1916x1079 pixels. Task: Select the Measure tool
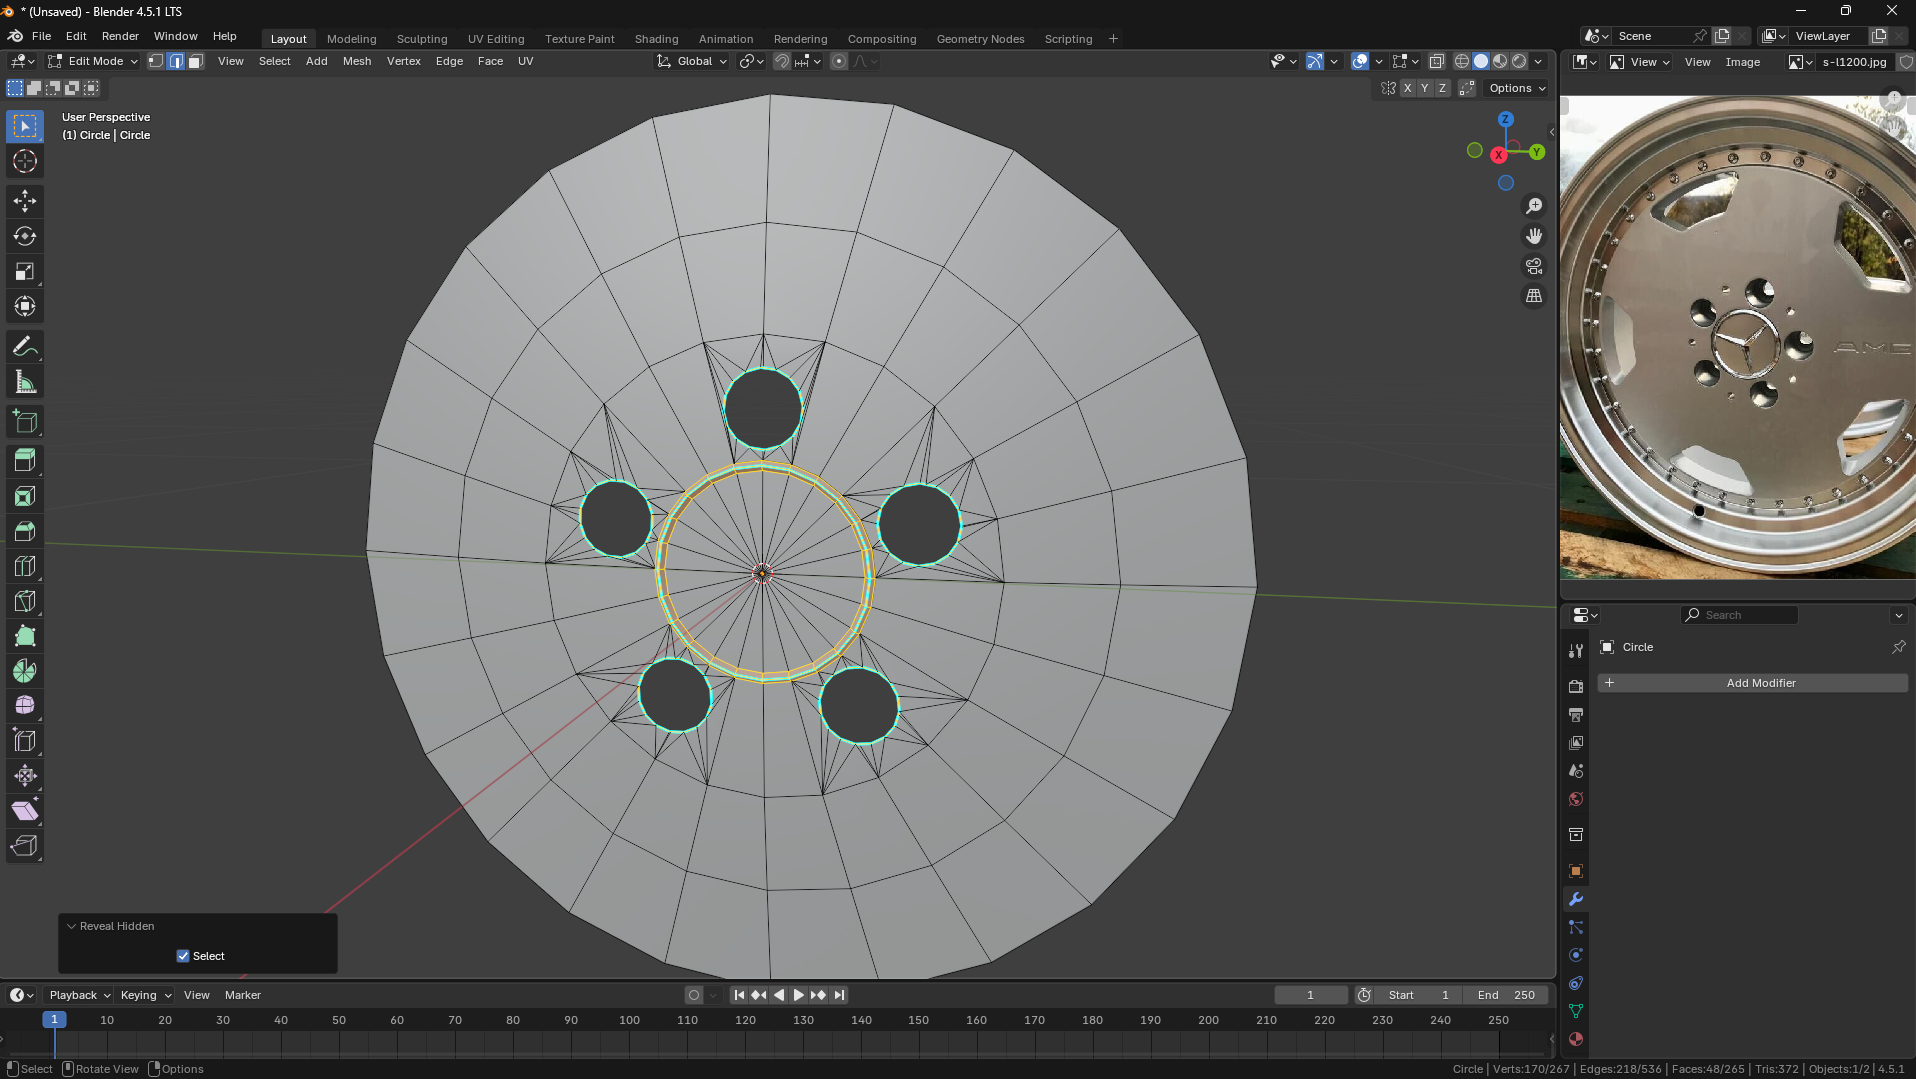coord(25,382)
